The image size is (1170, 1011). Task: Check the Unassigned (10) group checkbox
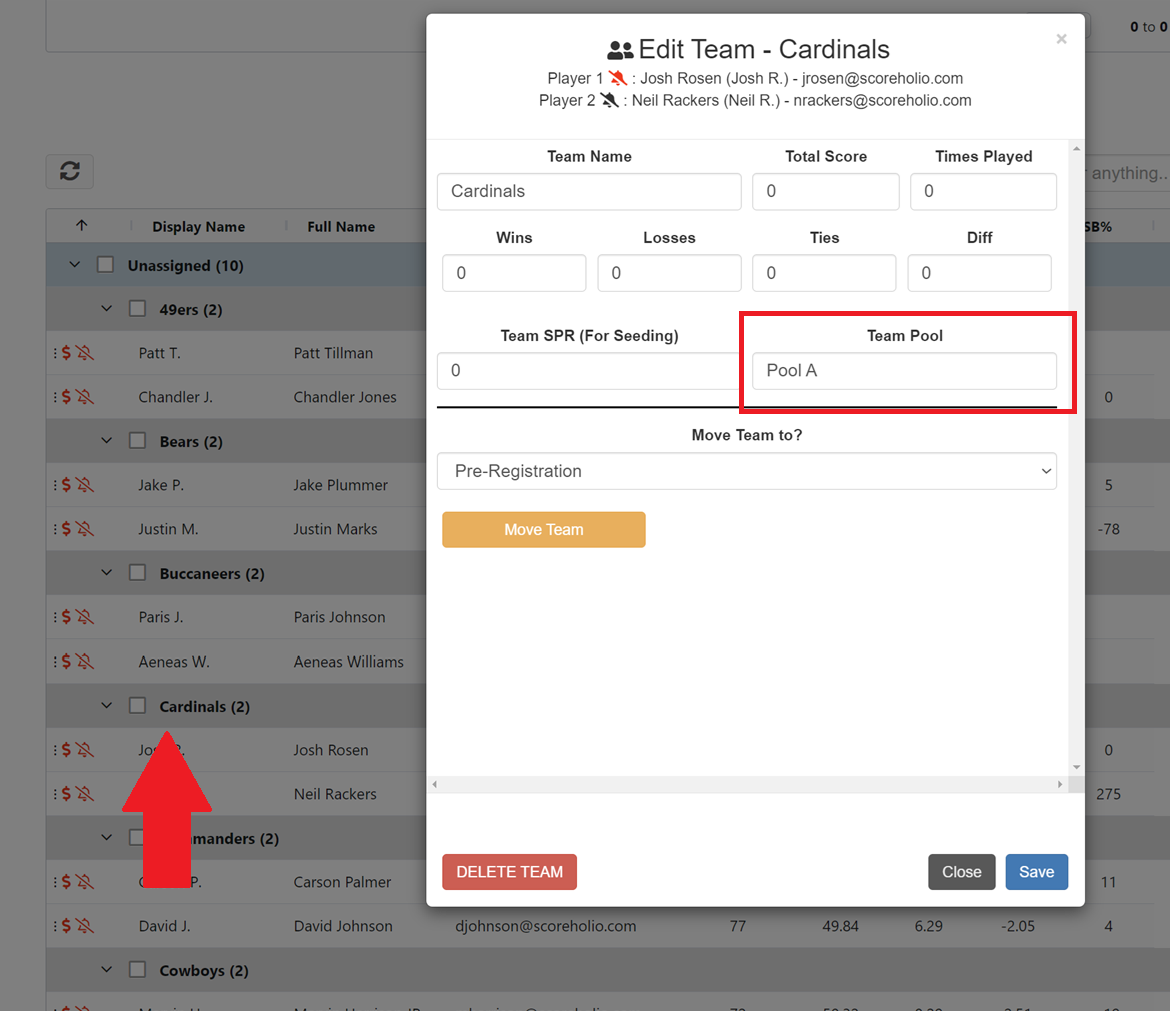(105, 265)
